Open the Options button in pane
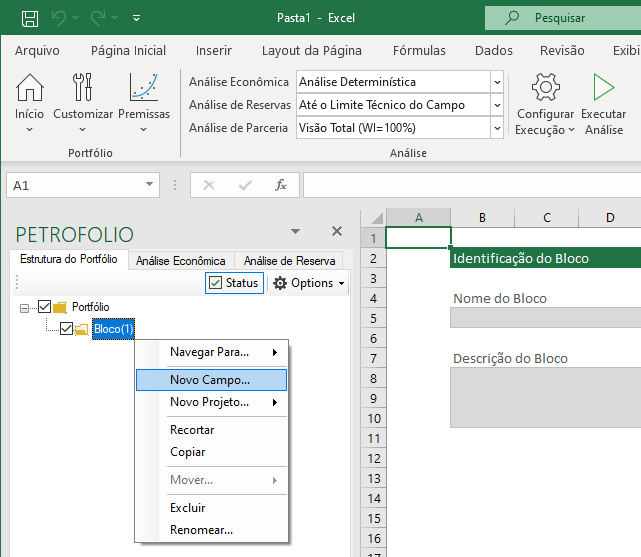 (x=309, y=283)
